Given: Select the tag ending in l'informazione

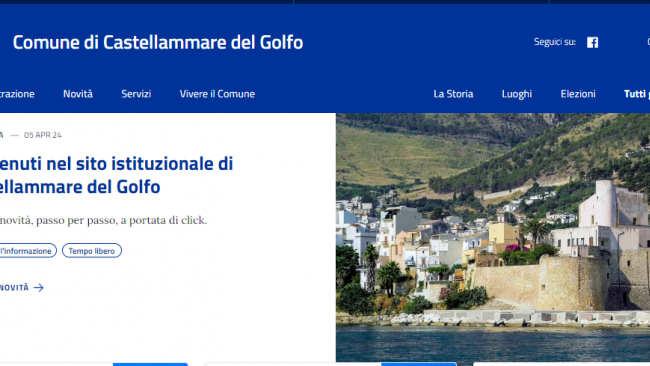Looking at the screenshot, I should tap(27, 251).
